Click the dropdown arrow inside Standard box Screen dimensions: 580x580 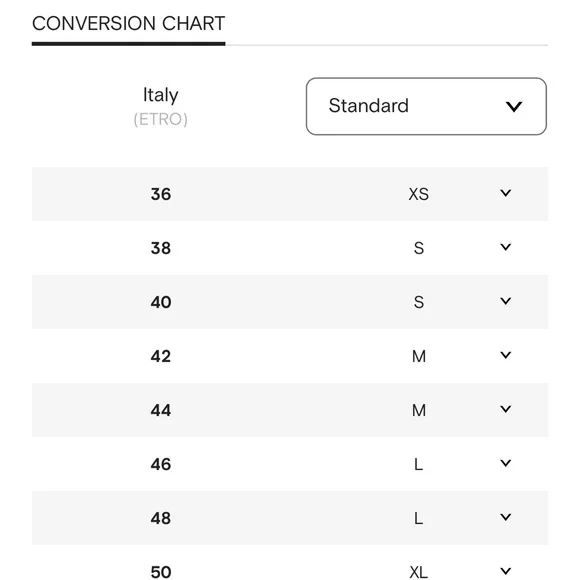(514, 107)
